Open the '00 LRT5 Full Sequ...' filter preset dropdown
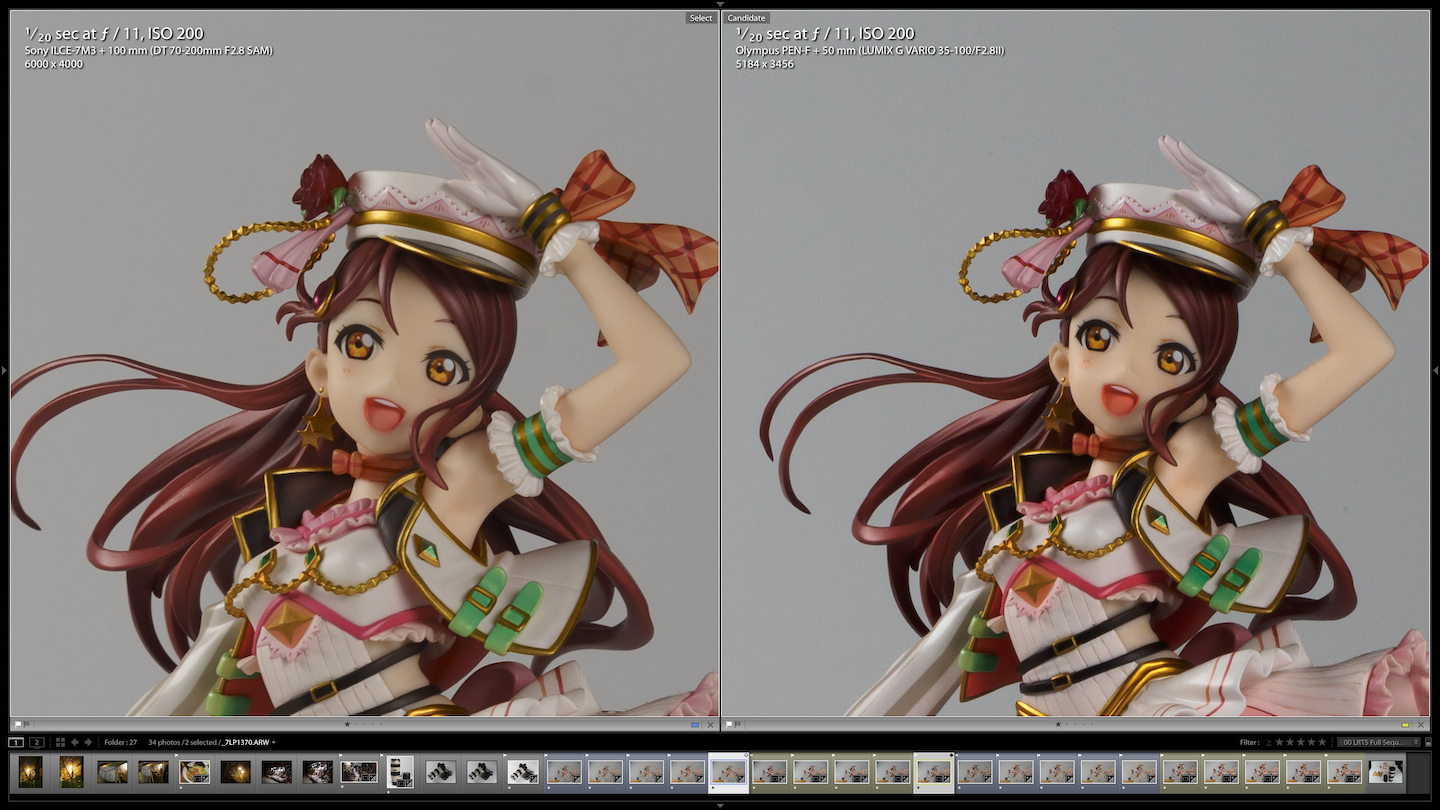 pos(1378,742)
